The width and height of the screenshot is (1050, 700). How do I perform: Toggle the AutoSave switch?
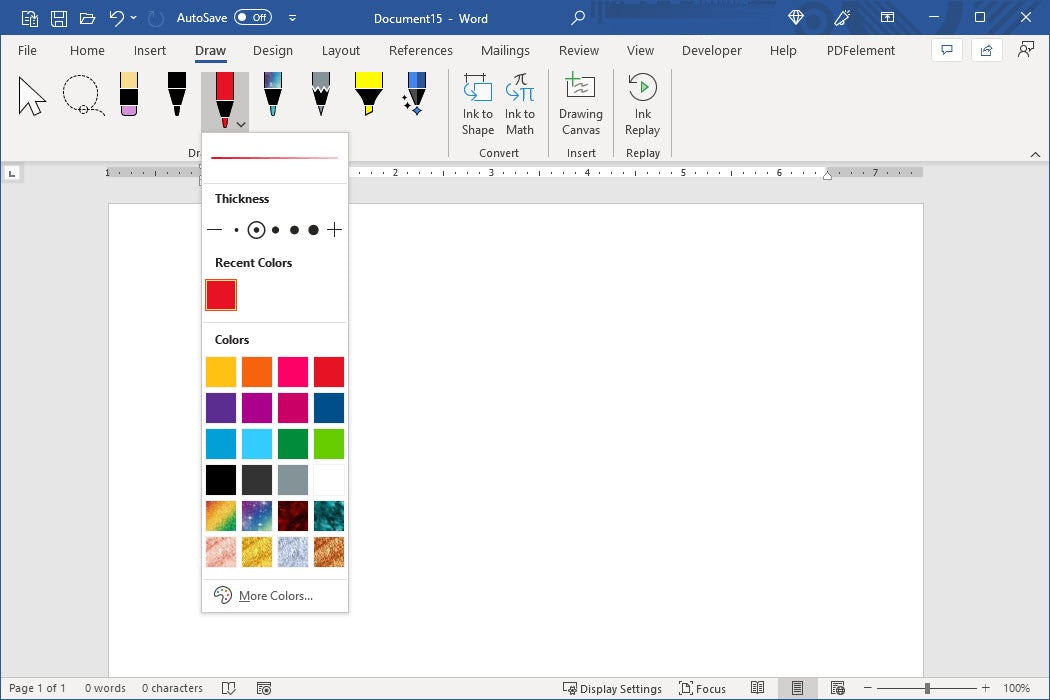pyautogui.click(x=252, y=18)
